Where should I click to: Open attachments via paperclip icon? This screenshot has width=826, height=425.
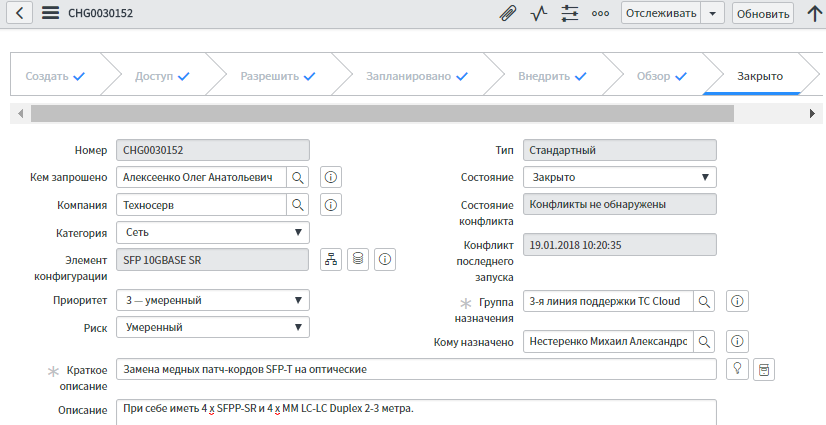coord(509,13)
